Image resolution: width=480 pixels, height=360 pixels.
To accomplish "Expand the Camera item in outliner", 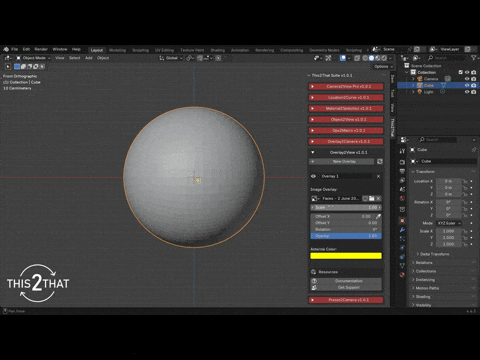I will coord(413,79).
